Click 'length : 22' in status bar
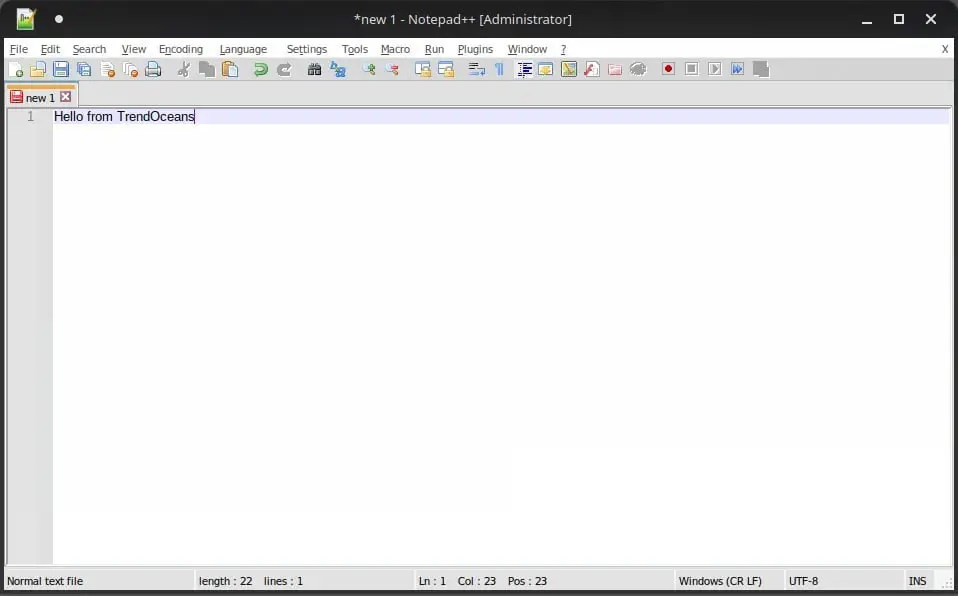The image size is (958, 596). (225, 581)
